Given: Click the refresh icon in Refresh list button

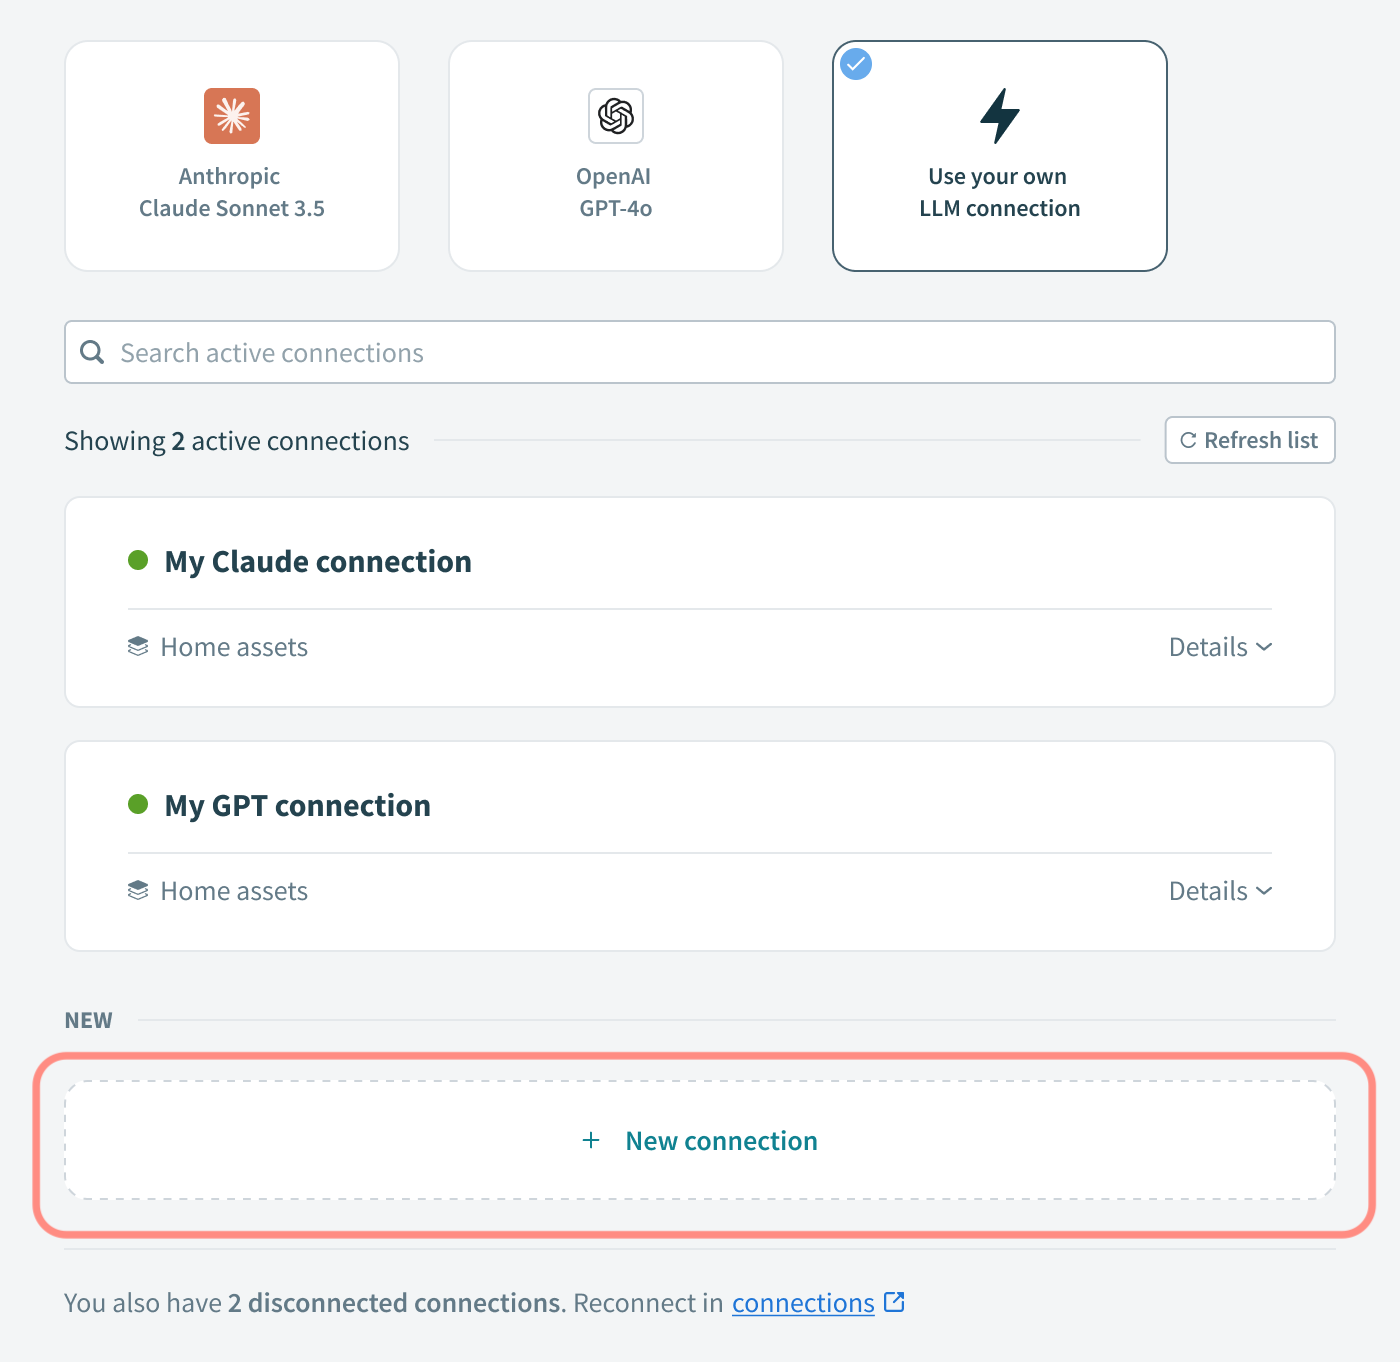Looking at the screenshot, I should click(1188, 440).
